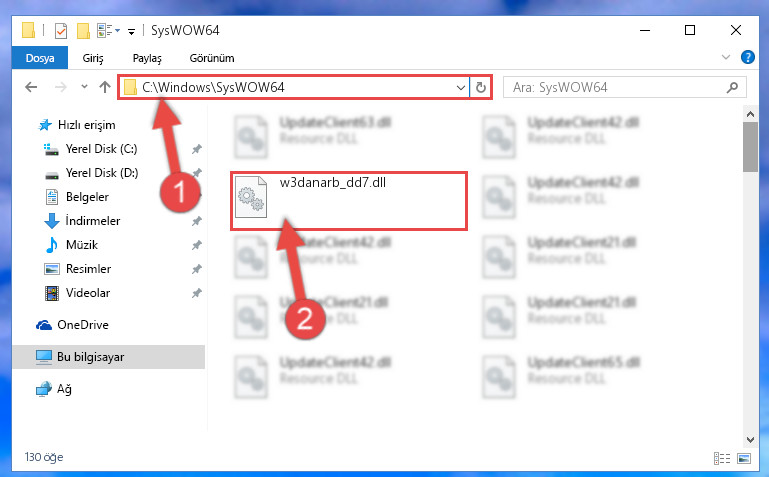The width and height of the screenshot is (769, 477).
Task: Unpin İndirmeler using its pin icon
Action: [x=197, y=221]
